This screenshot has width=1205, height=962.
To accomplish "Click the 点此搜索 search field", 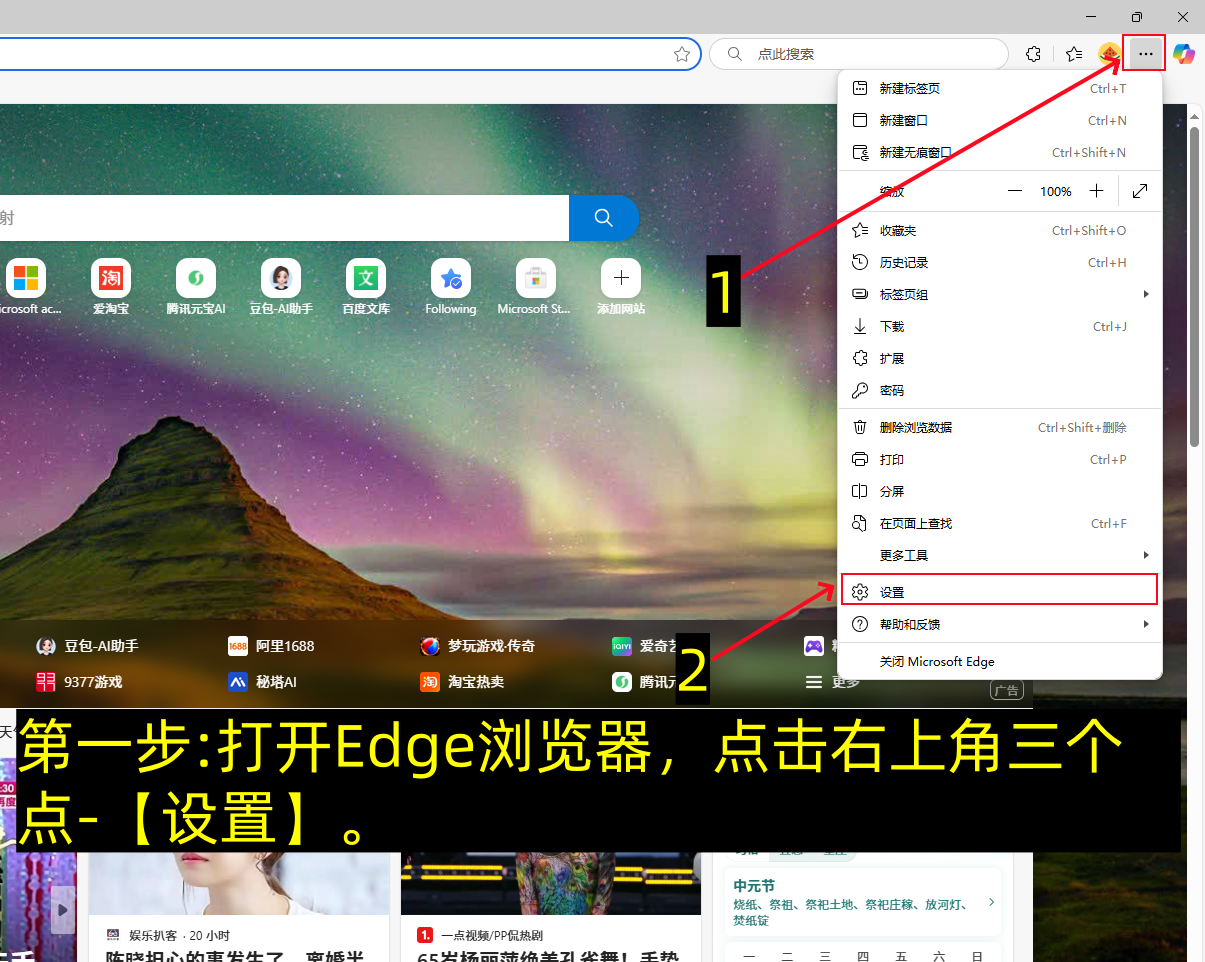I will click(860, 53).
